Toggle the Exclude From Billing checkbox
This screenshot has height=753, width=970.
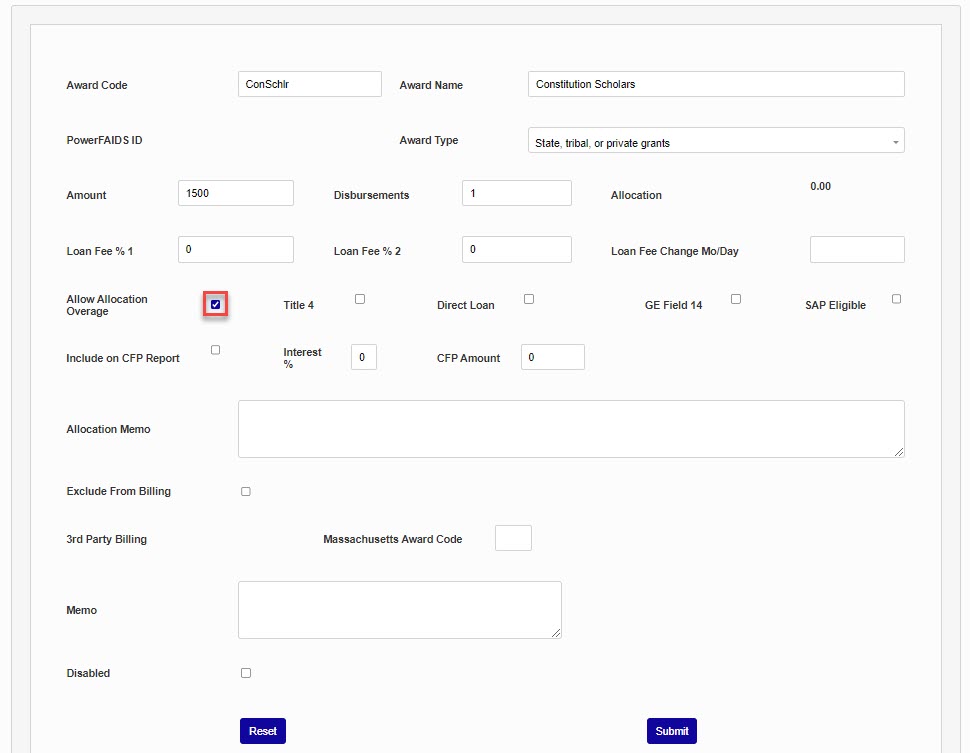(246, 491)
